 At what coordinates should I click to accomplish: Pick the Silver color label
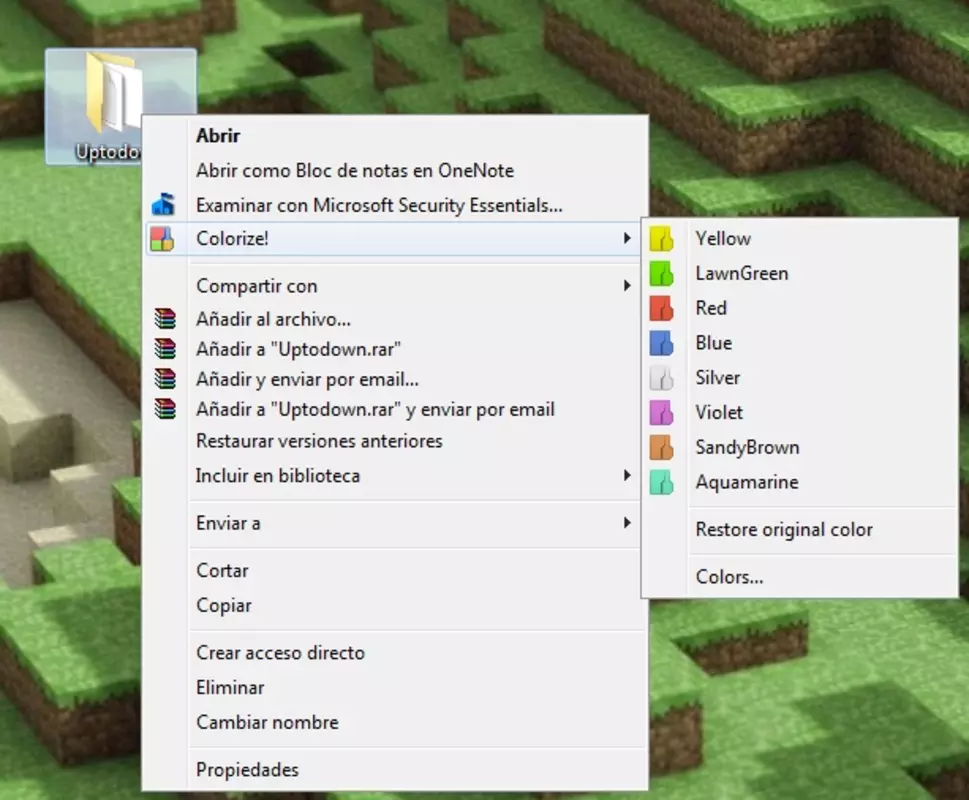point(717,377)
